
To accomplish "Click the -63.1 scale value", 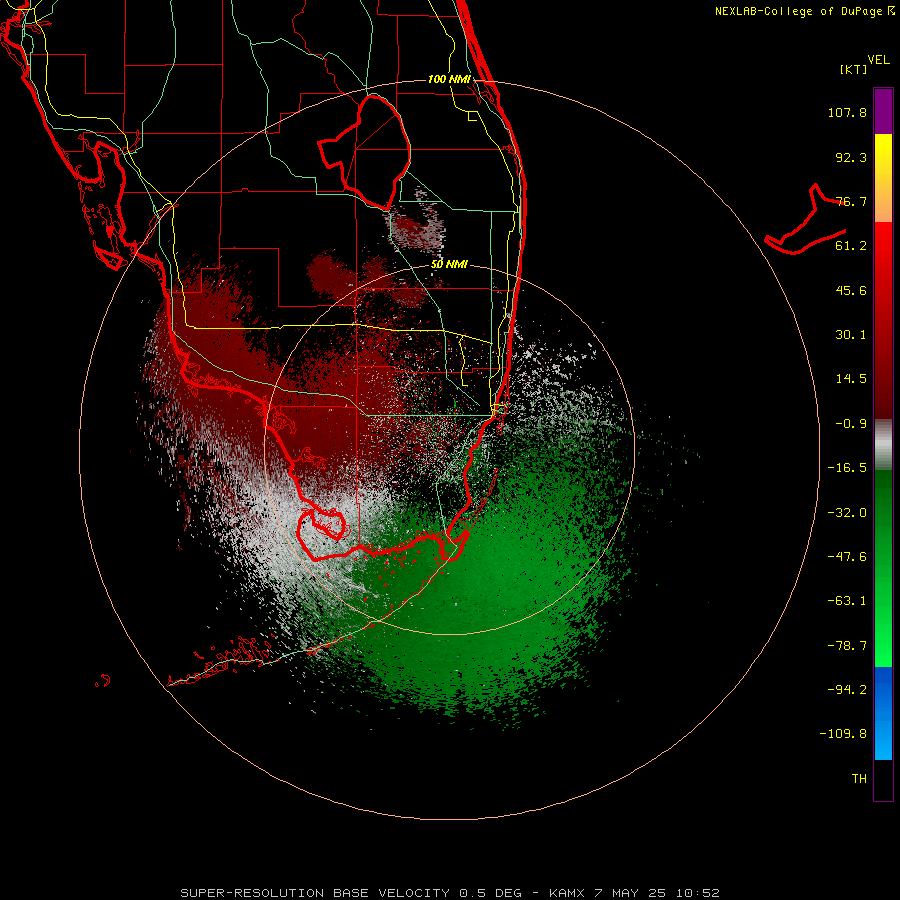I will point(847,601).
